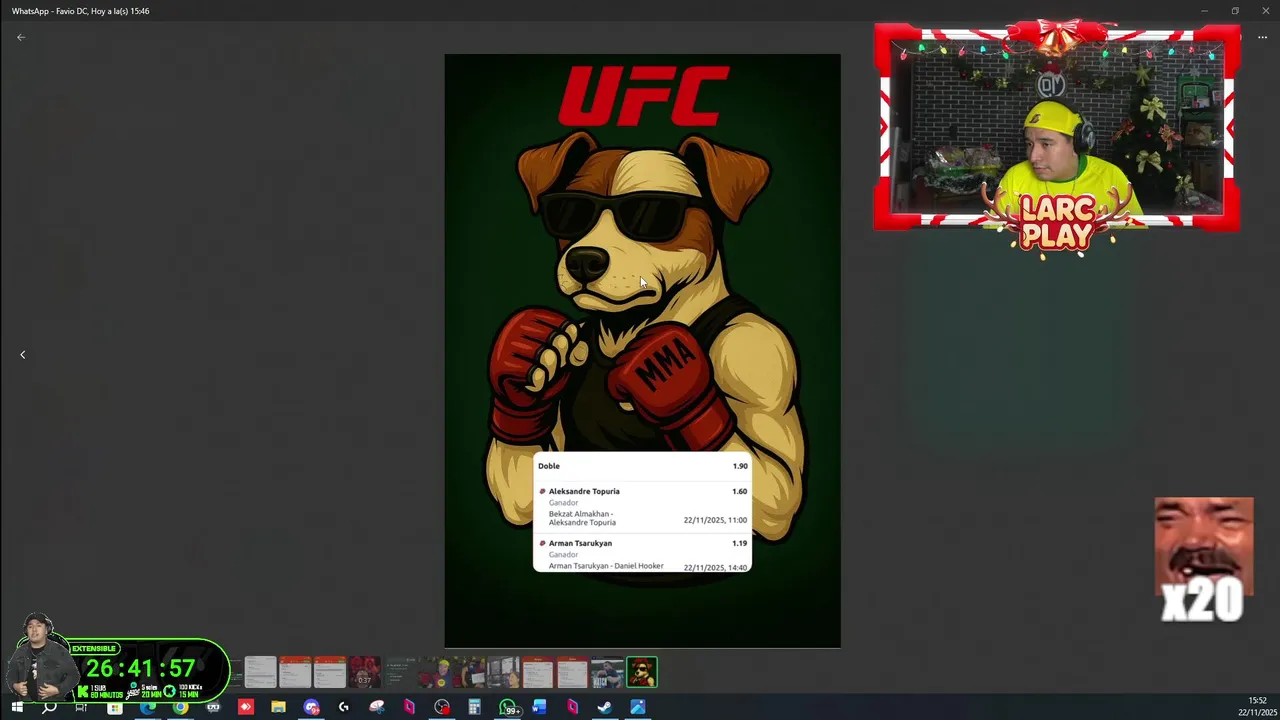
Task: Open taskbar Search
Action: (49, 707)
